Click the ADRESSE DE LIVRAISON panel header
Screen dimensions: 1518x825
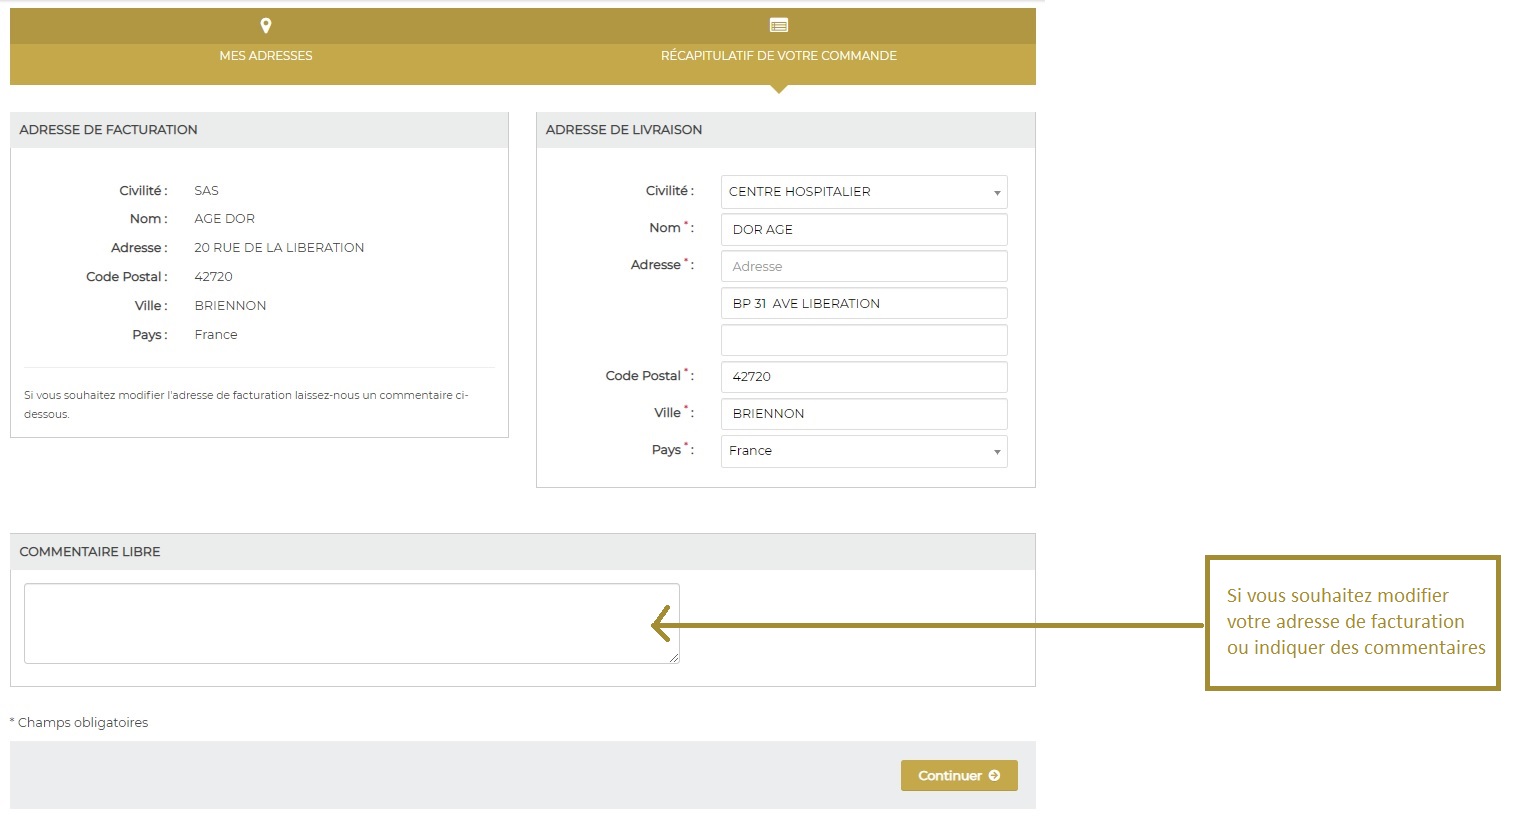tap(785, 130)
